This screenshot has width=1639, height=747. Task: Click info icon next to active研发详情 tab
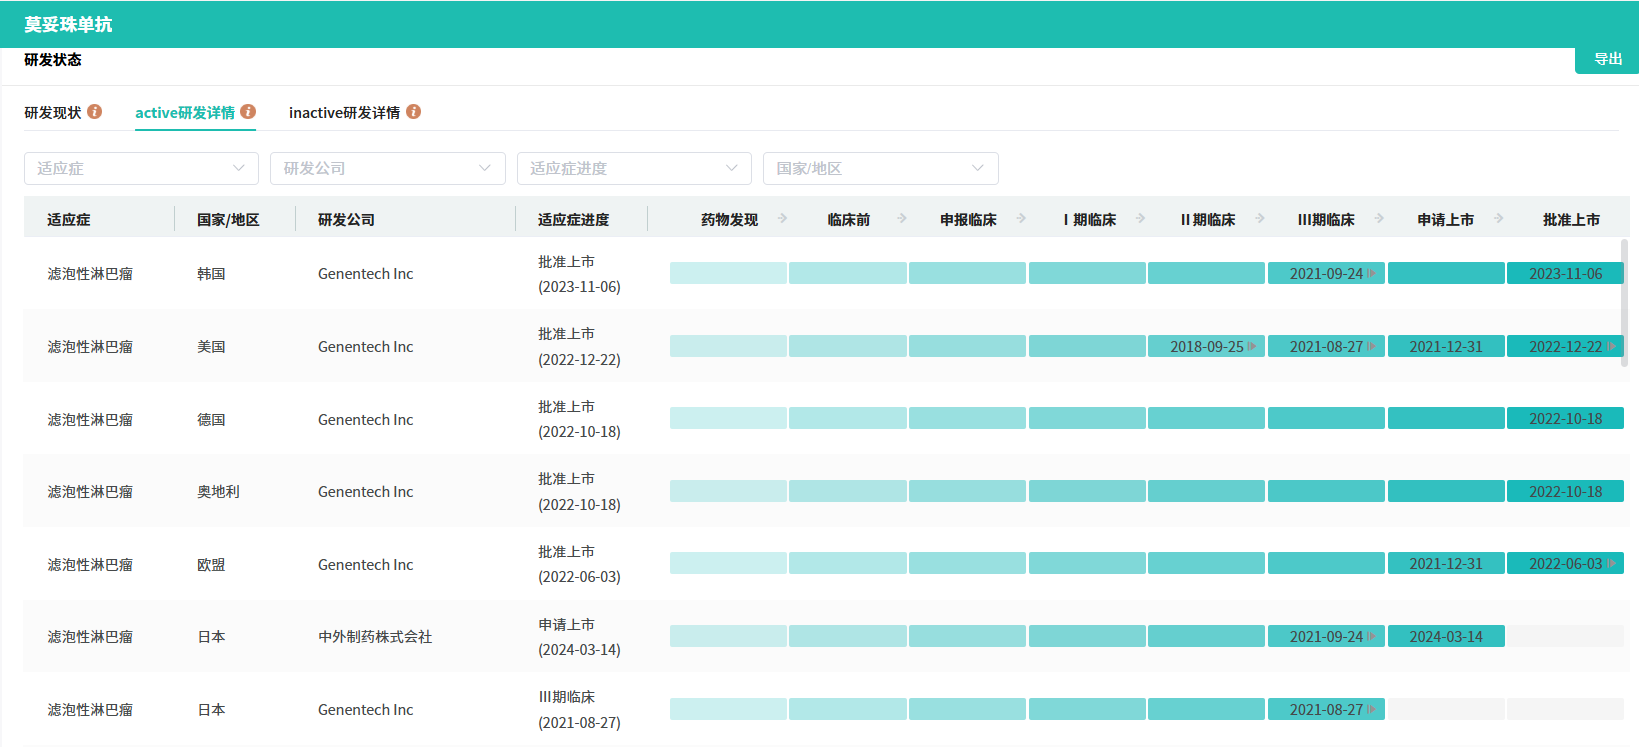pyautogui.click(x=248, y=112)
